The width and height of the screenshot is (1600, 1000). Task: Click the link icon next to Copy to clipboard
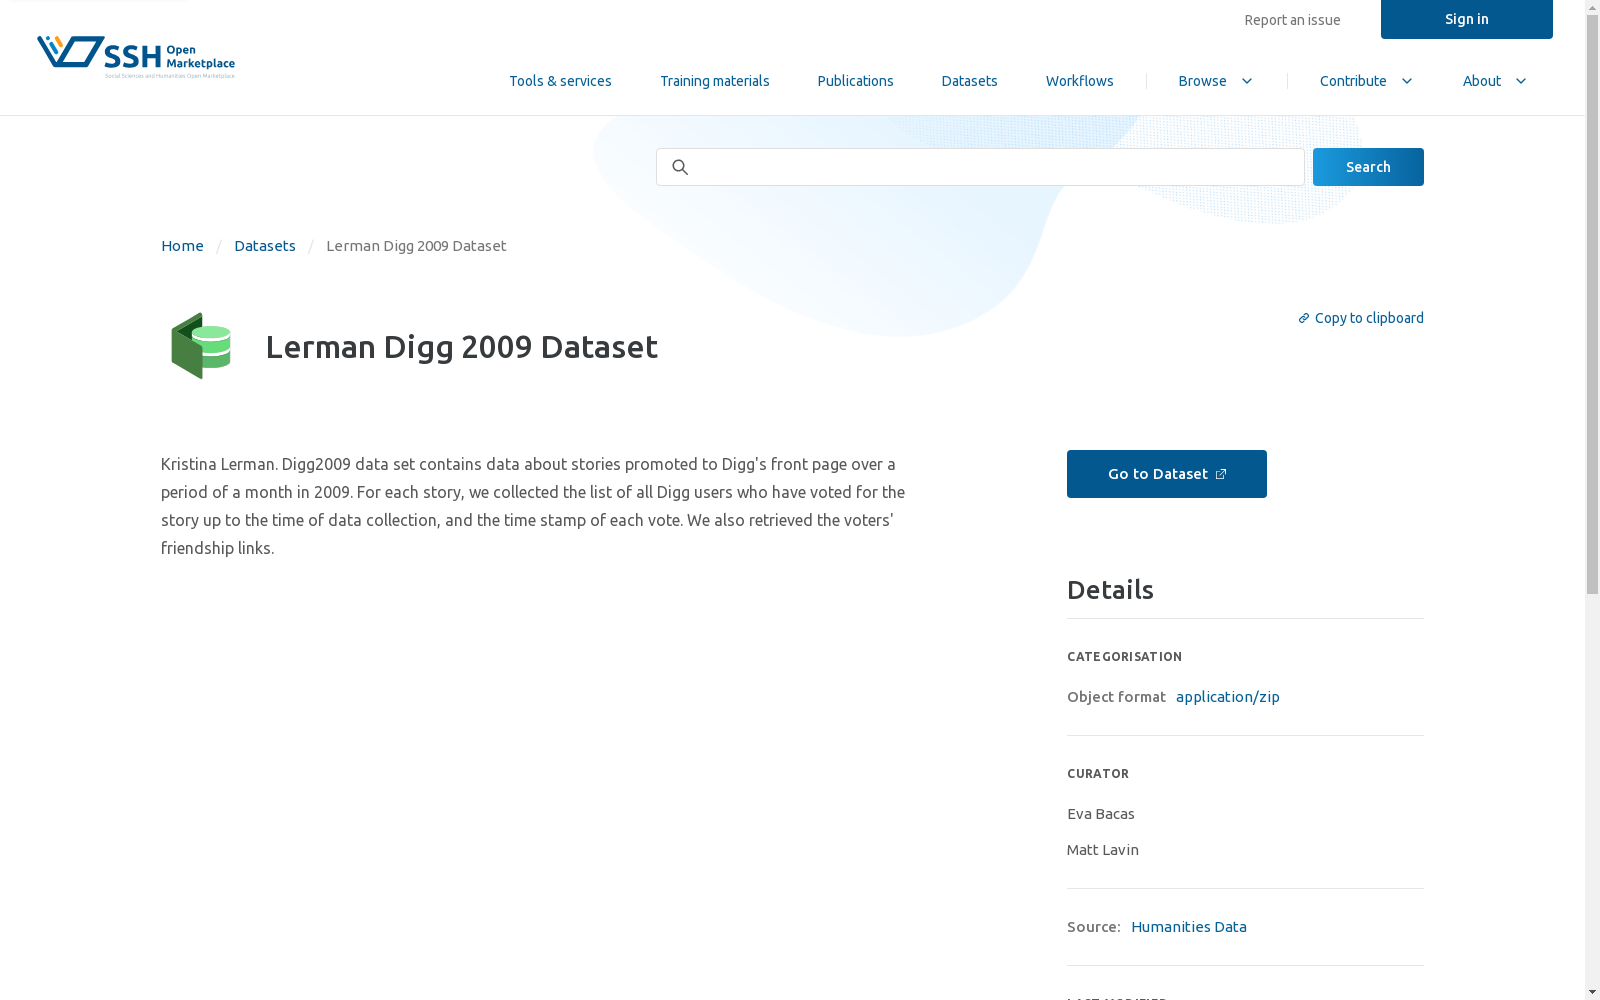click(1304, 318)
